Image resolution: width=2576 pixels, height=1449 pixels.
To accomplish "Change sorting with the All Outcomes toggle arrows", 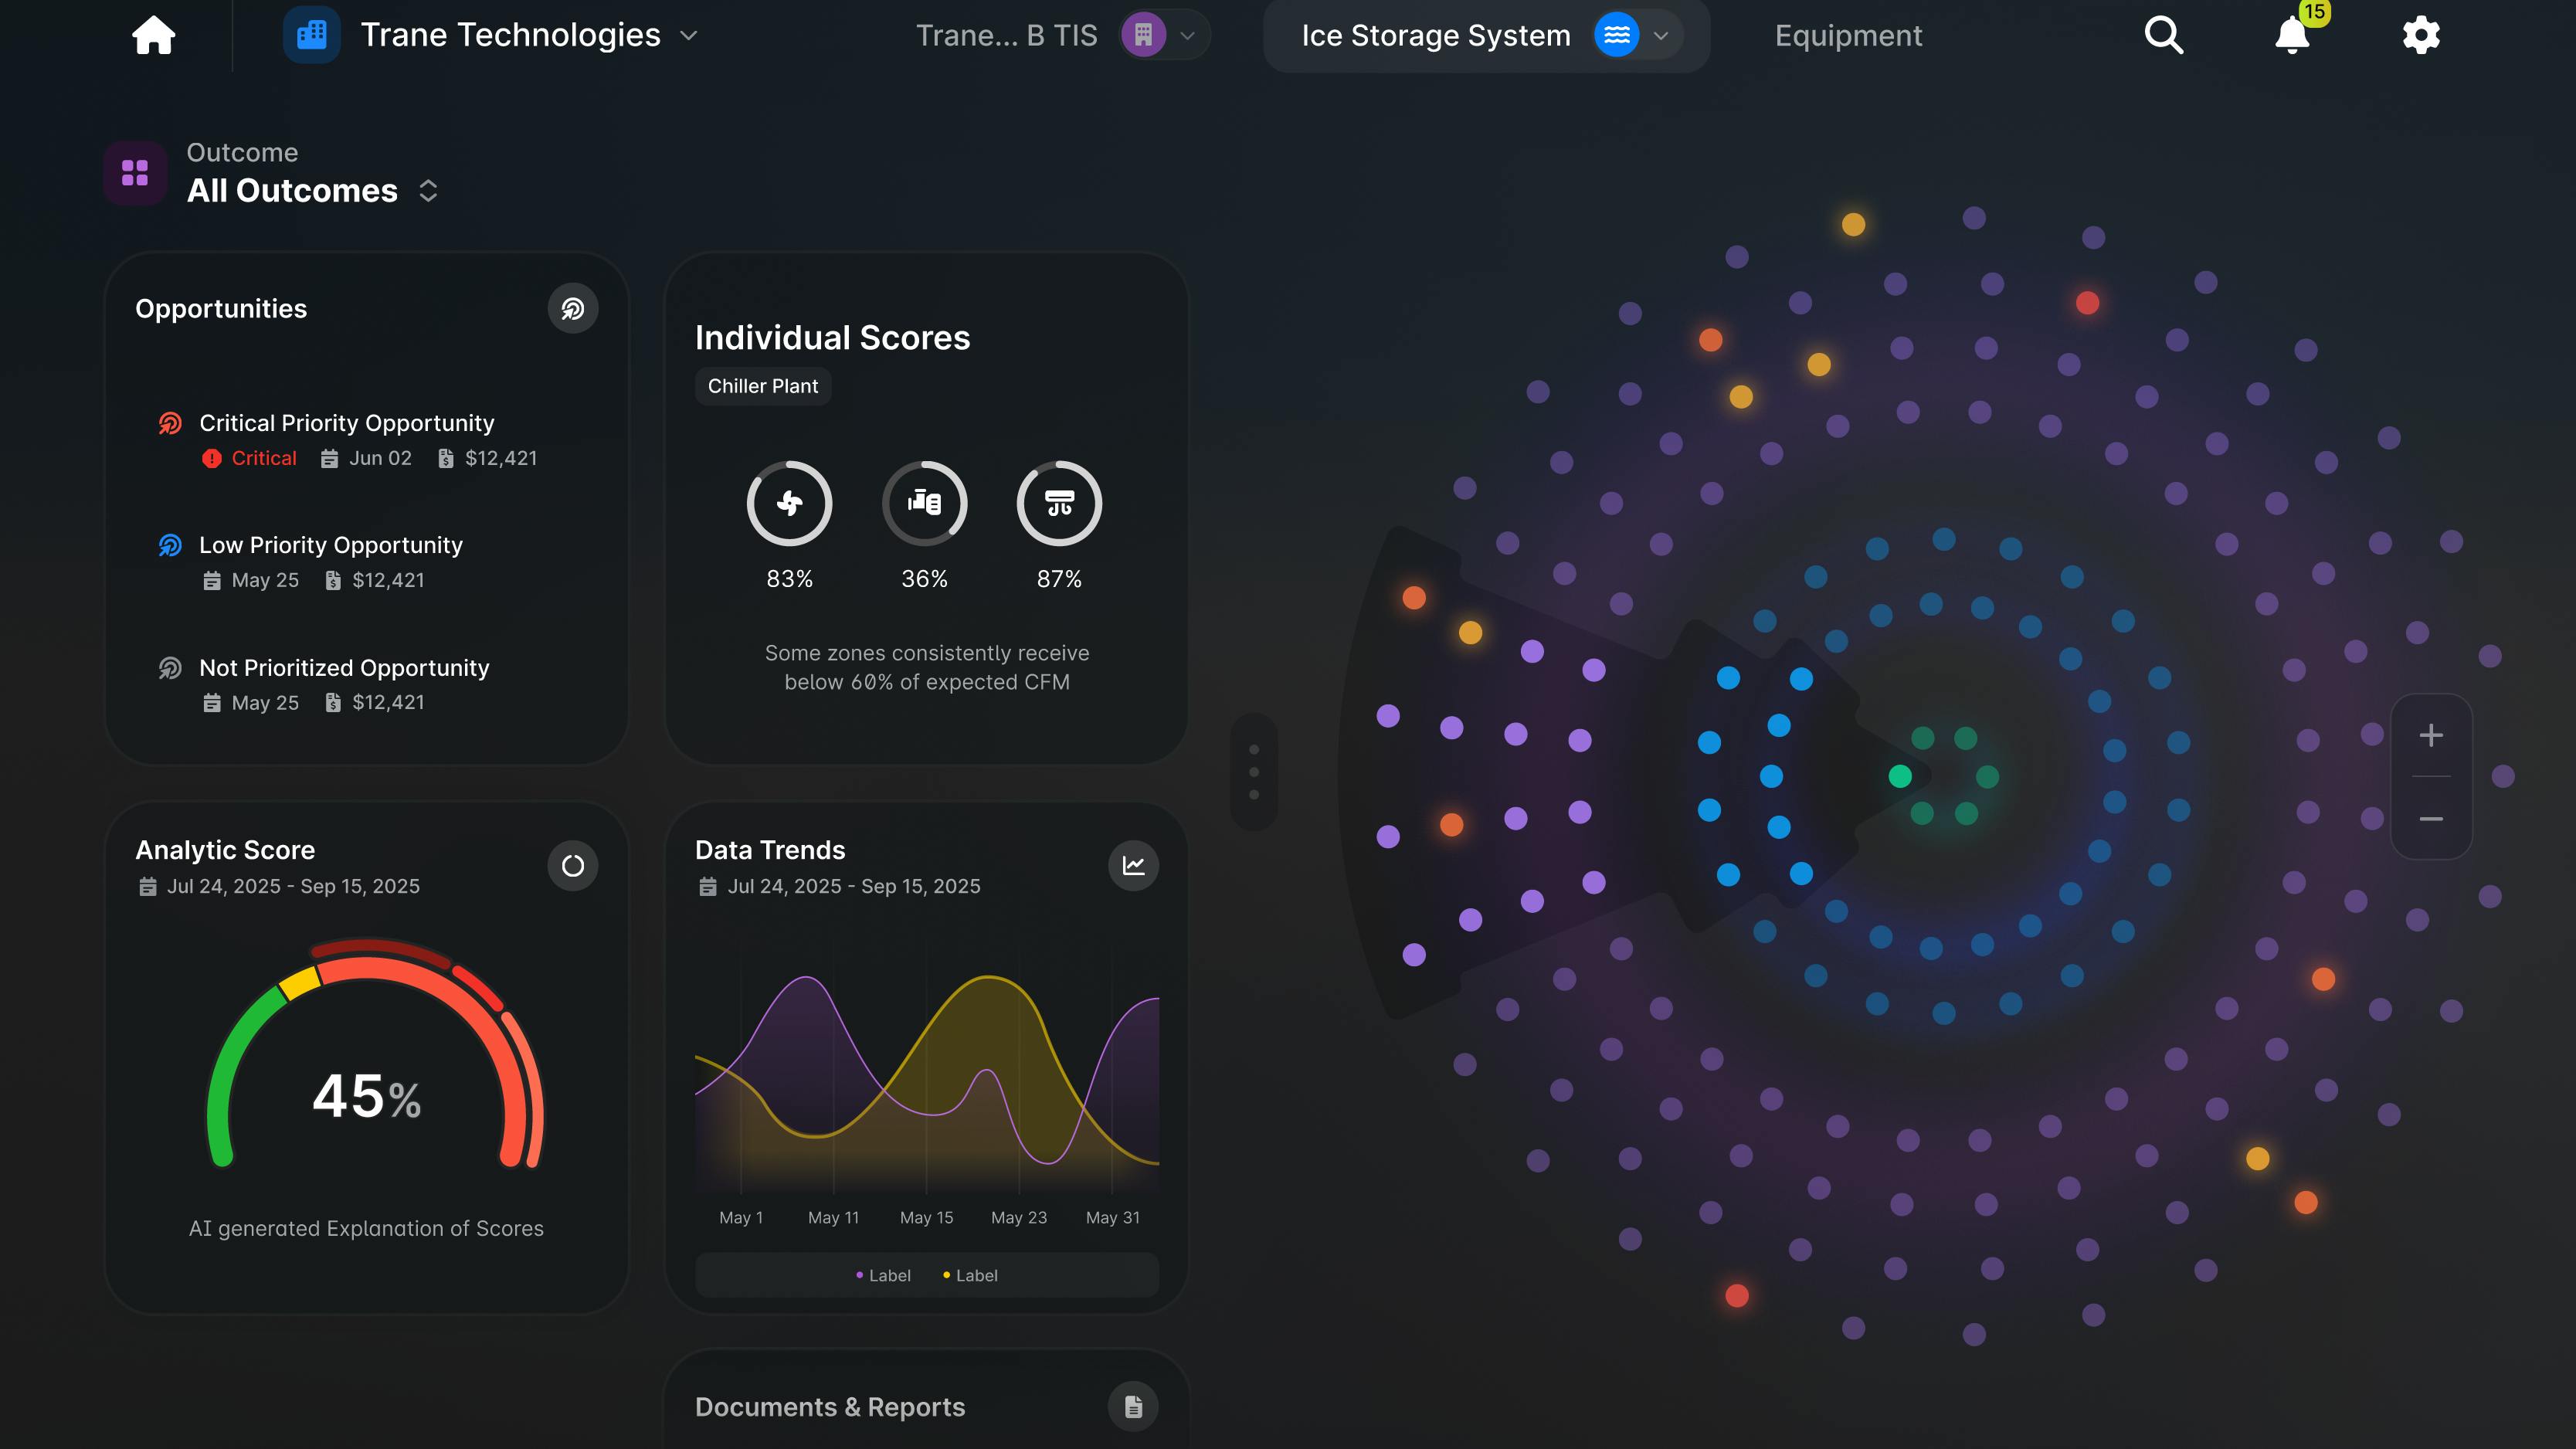I will 428,190.
